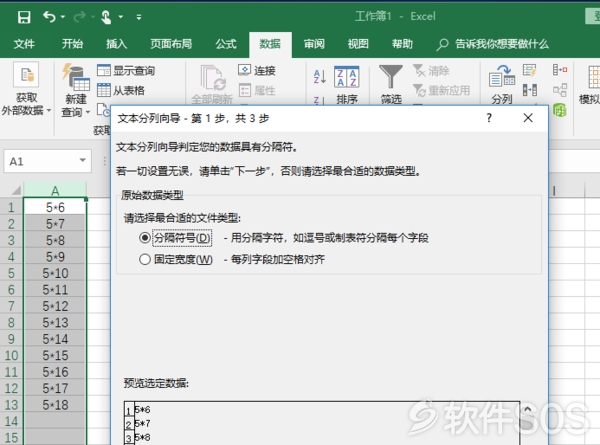Select the 数据 ribbon tab

(x=270, y=44)
